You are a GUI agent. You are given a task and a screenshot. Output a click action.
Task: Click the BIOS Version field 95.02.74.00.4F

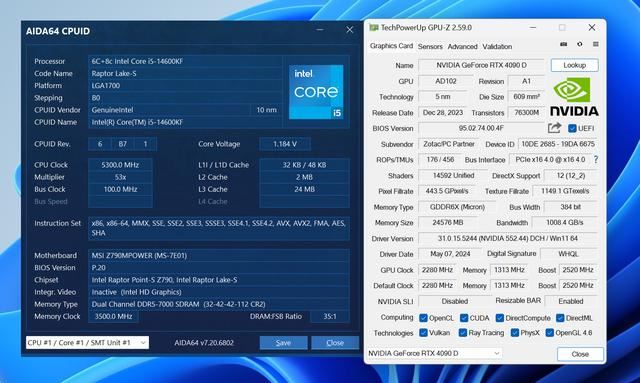[481, 128]
